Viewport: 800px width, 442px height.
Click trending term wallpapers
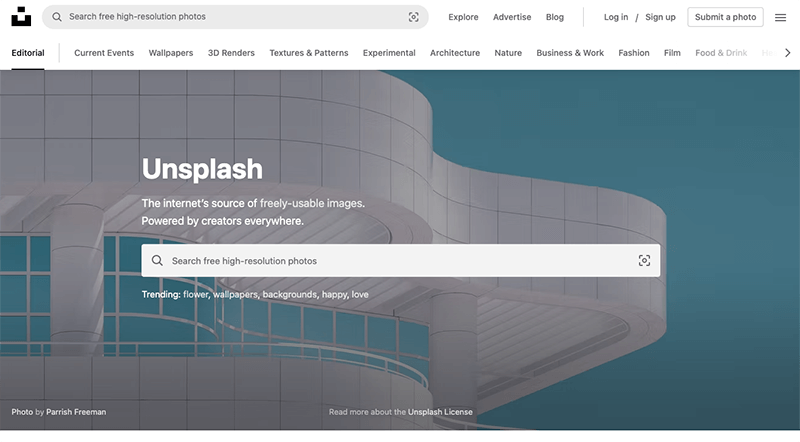click(235, 294)
